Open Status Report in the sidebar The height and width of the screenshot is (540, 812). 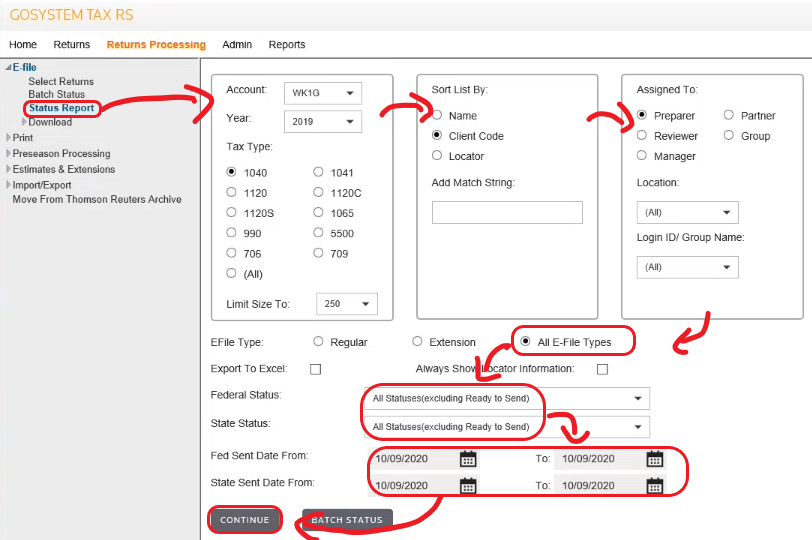coord(62,108)
